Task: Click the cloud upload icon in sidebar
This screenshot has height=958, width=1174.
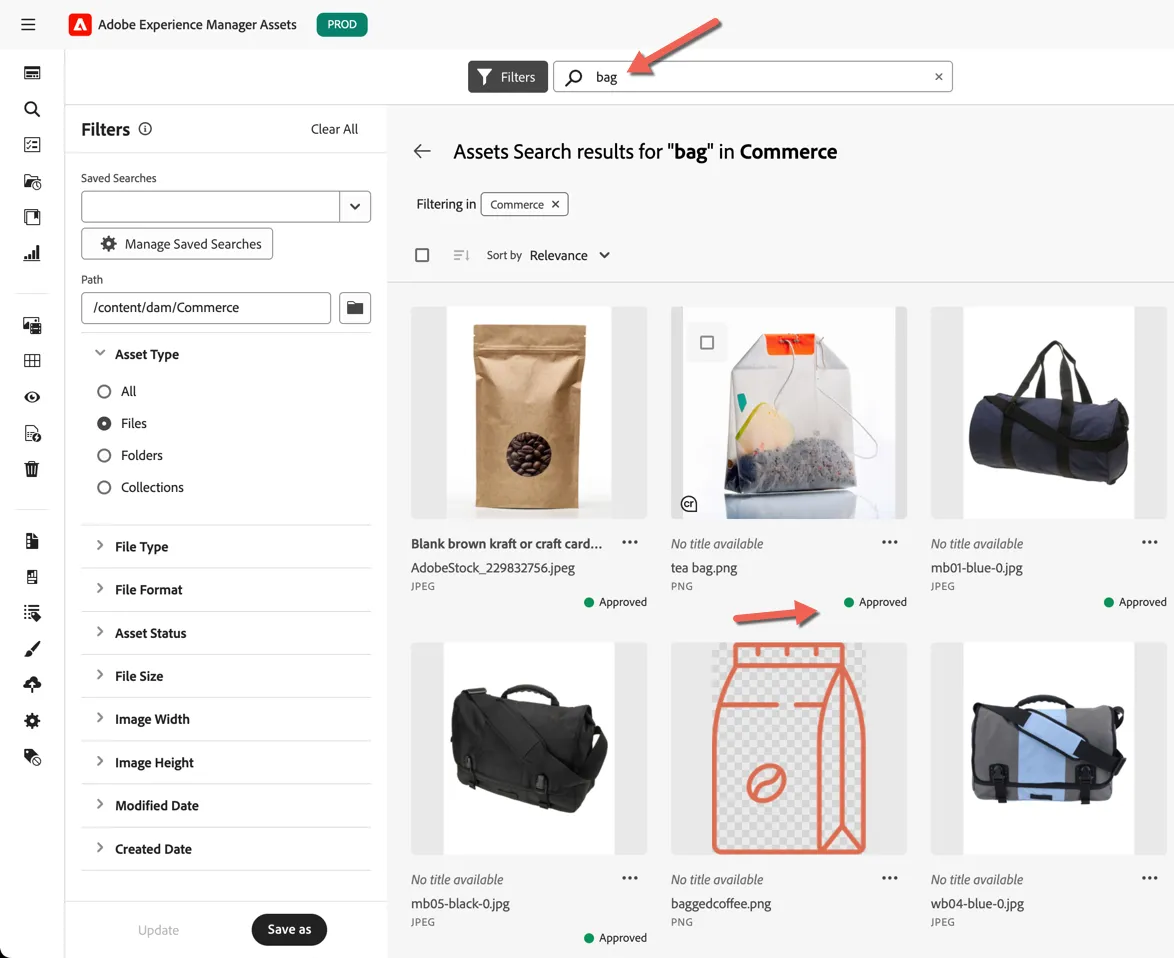Action: pos(31,685)
